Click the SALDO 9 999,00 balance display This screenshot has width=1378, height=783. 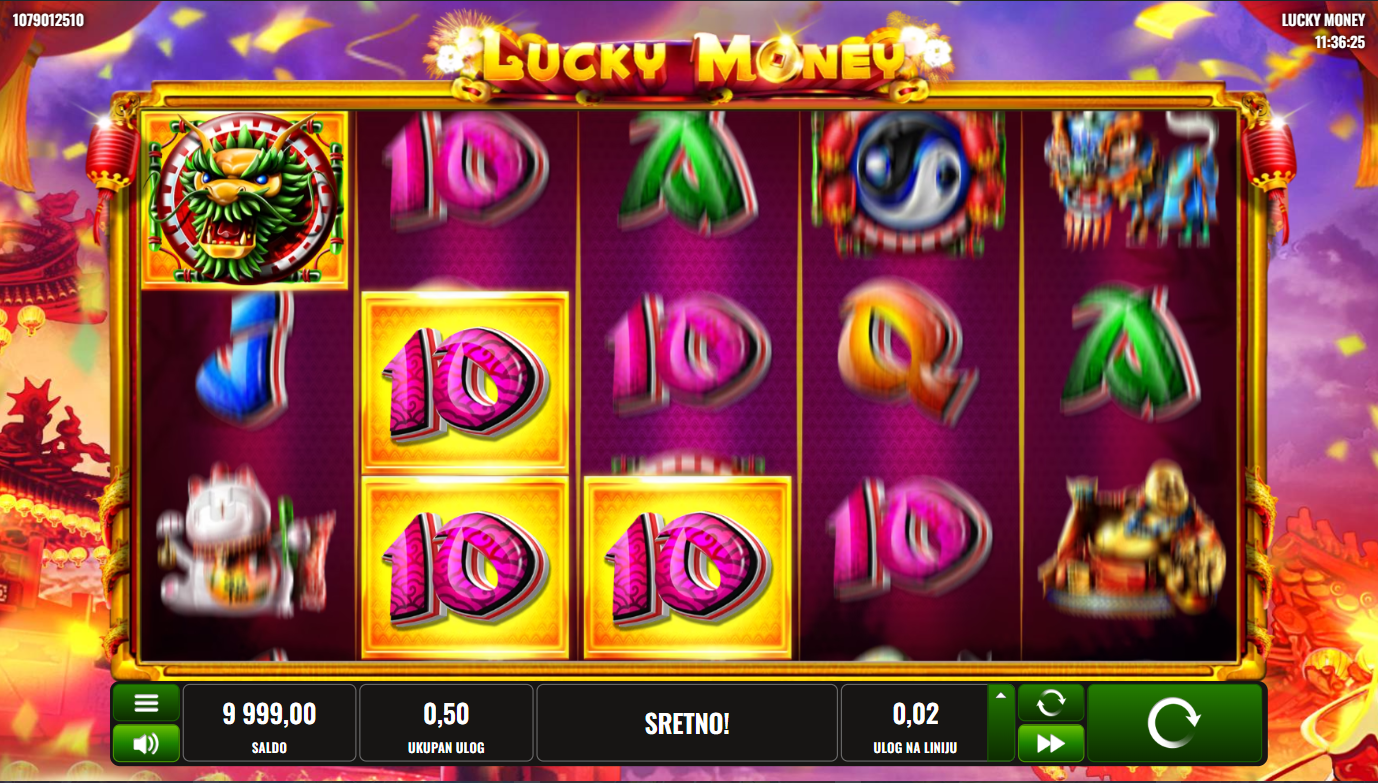click(x=269, y=723)
